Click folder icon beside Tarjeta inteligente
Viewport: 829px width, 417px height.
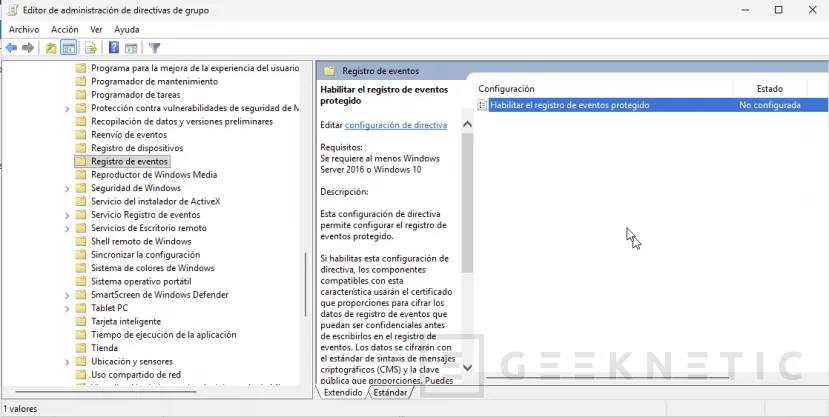80,321
